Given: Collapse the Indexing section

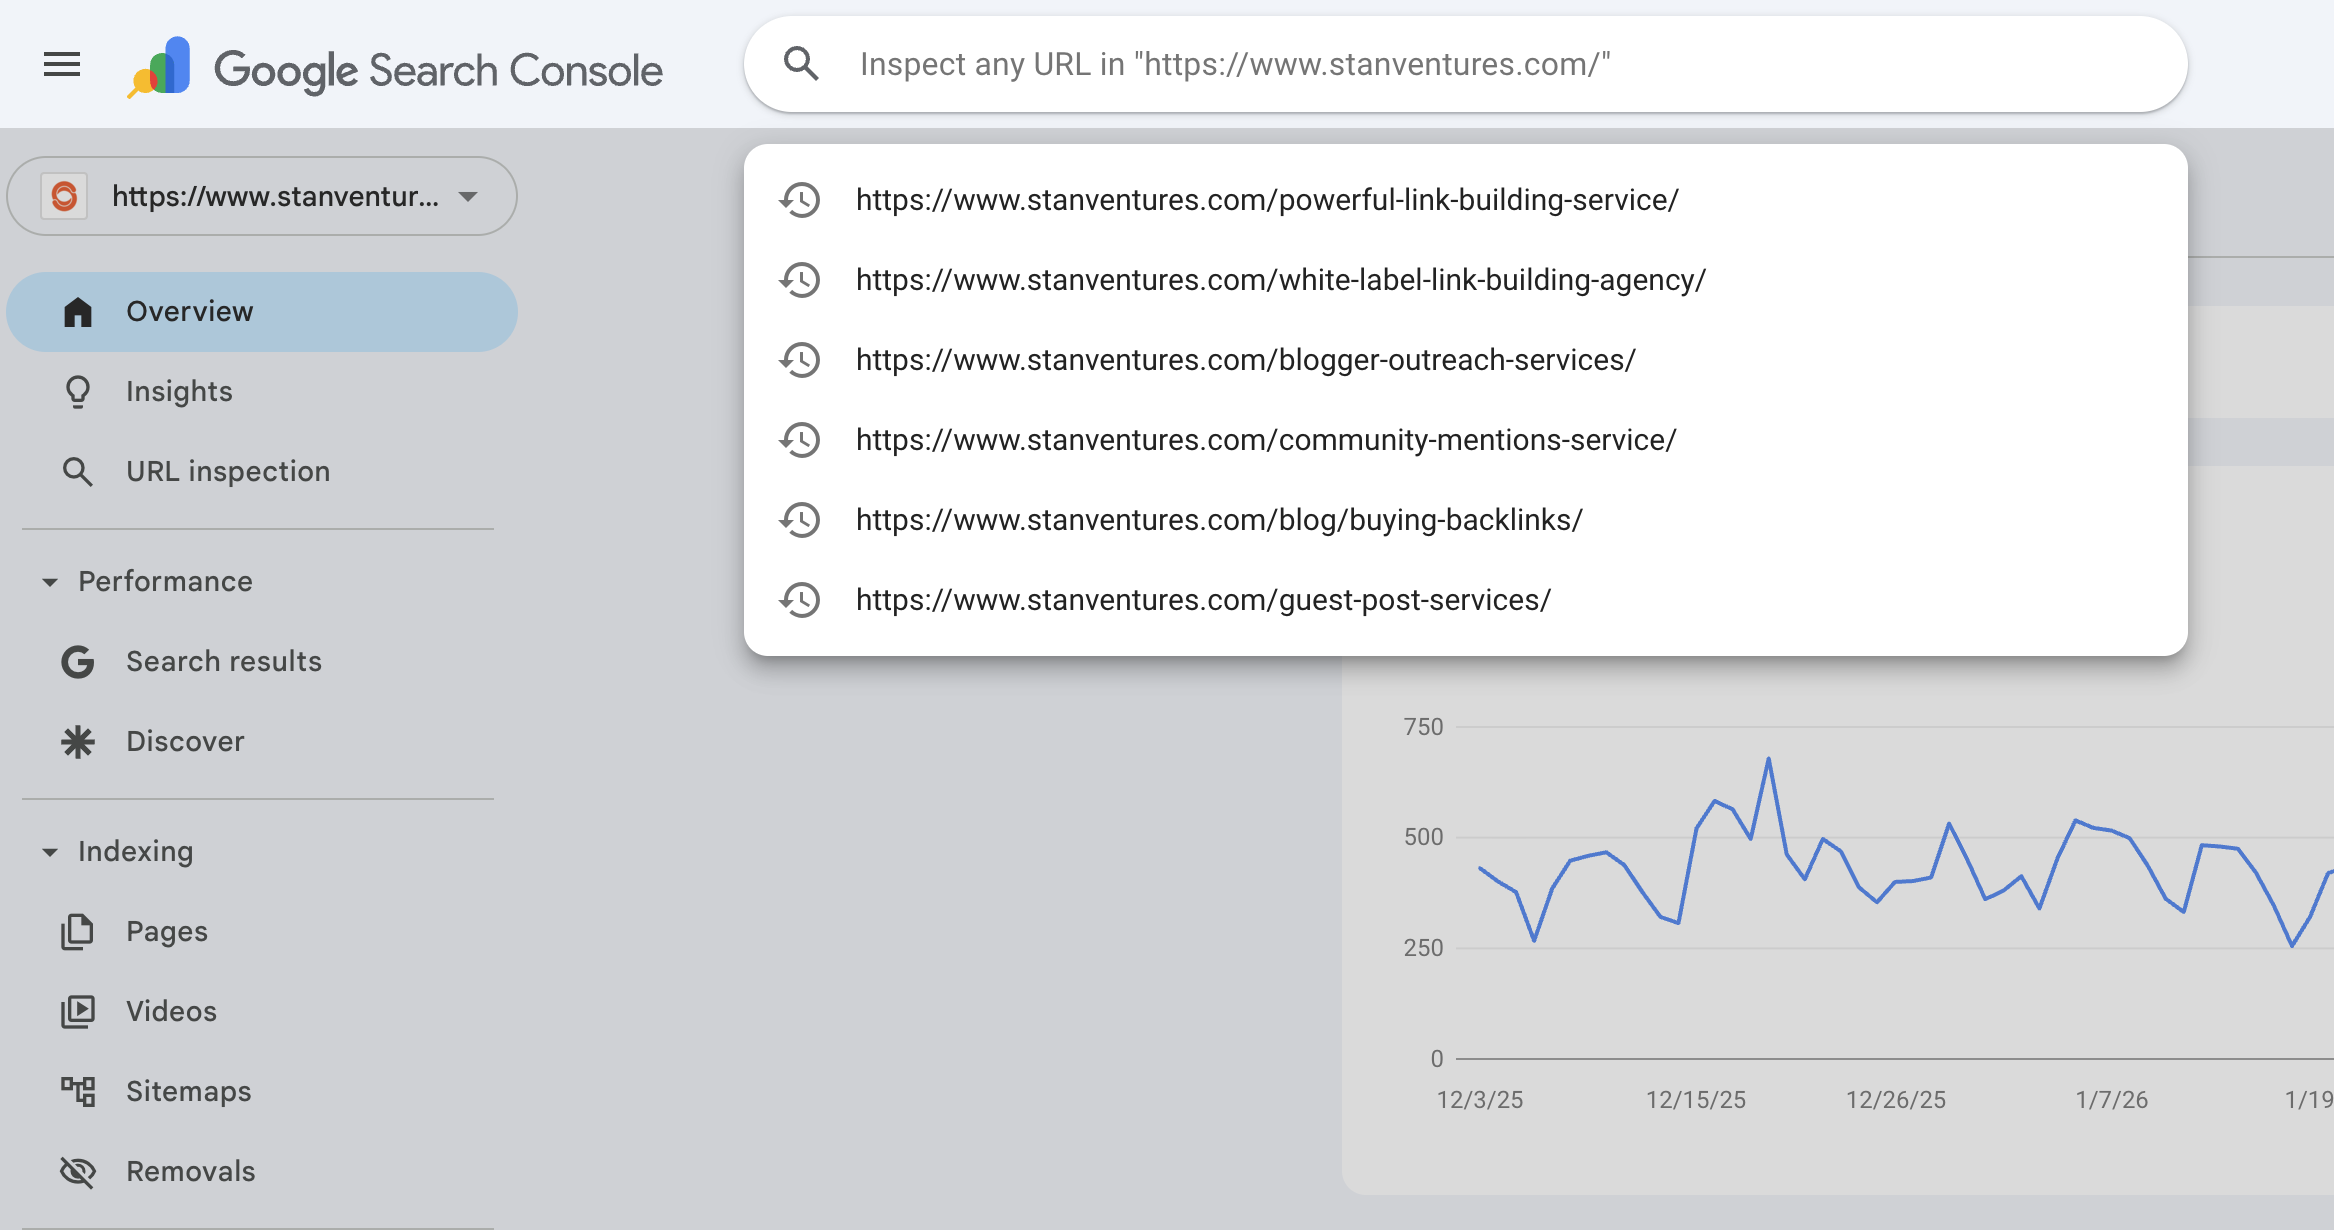Looking at the screenshot, I should [x=48, y=851].
